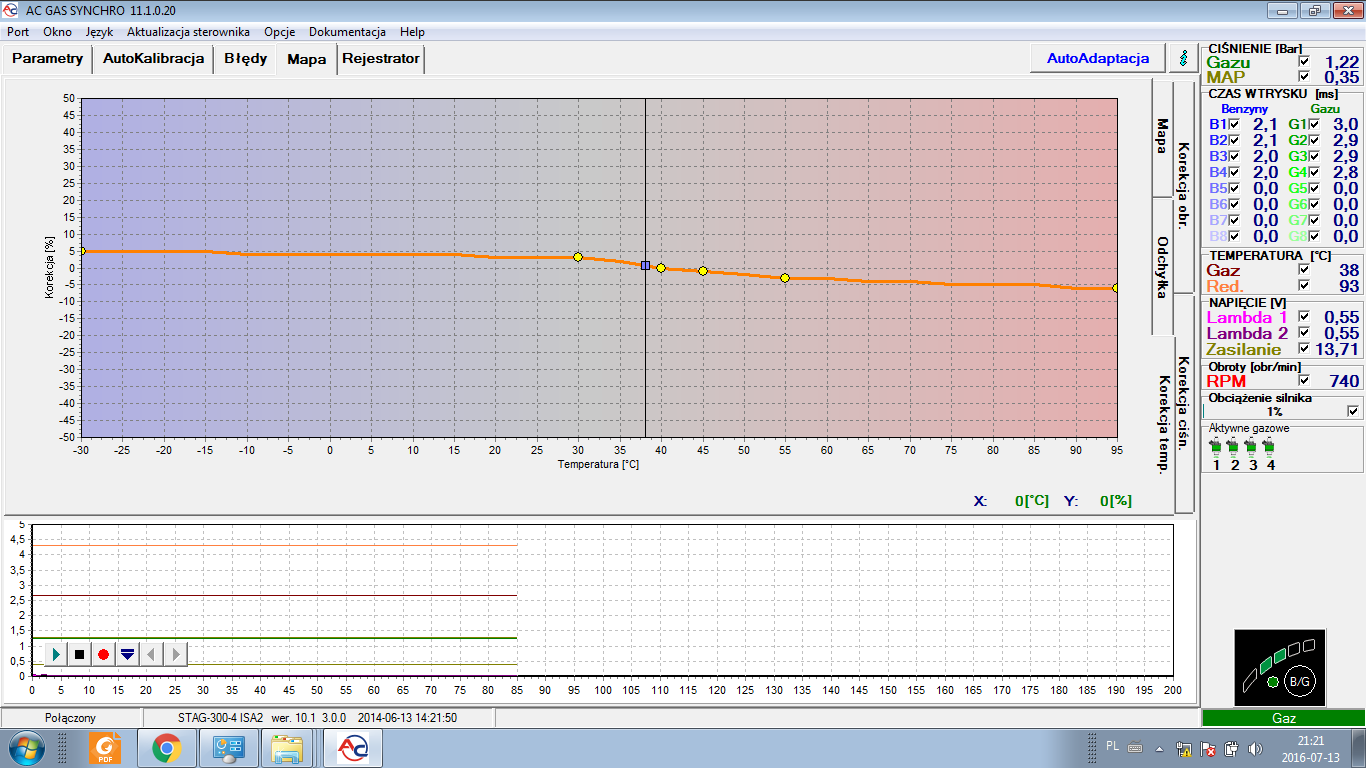Select the vertical Odchyłka side tab
The width and height of the screenshot is (1366, 768).
pos(1161,267)
